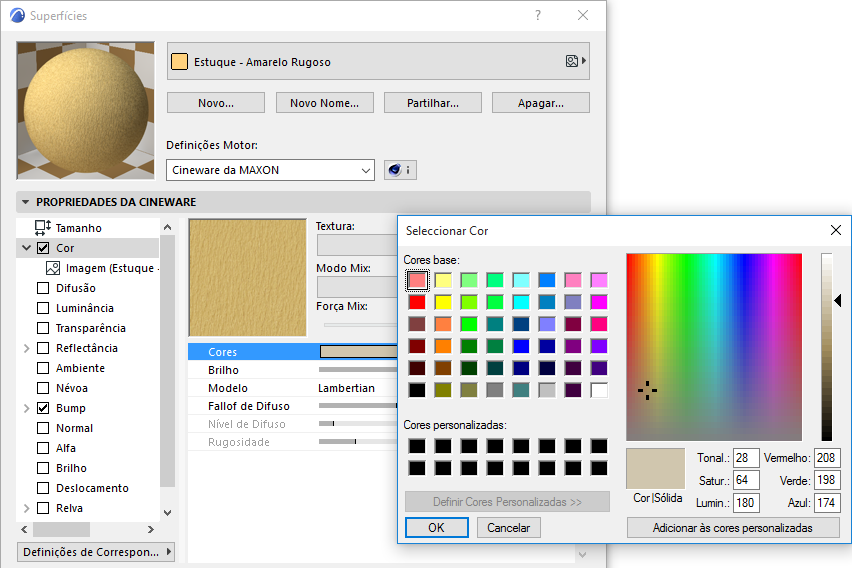This screenshot has height=568, width=852.
Task: Click the Azul value field
Action: (x=827, y=502)
